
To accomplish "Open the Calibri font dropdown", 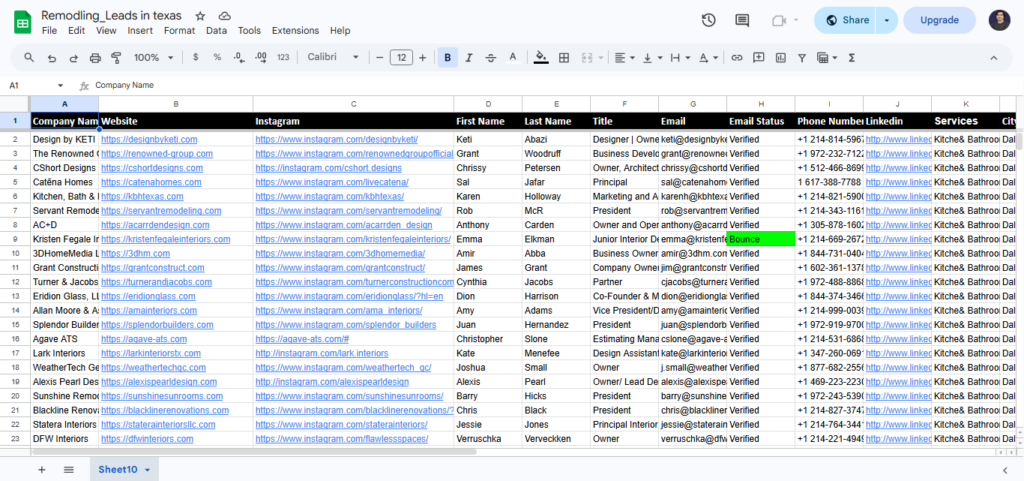I will click(333, 57).
